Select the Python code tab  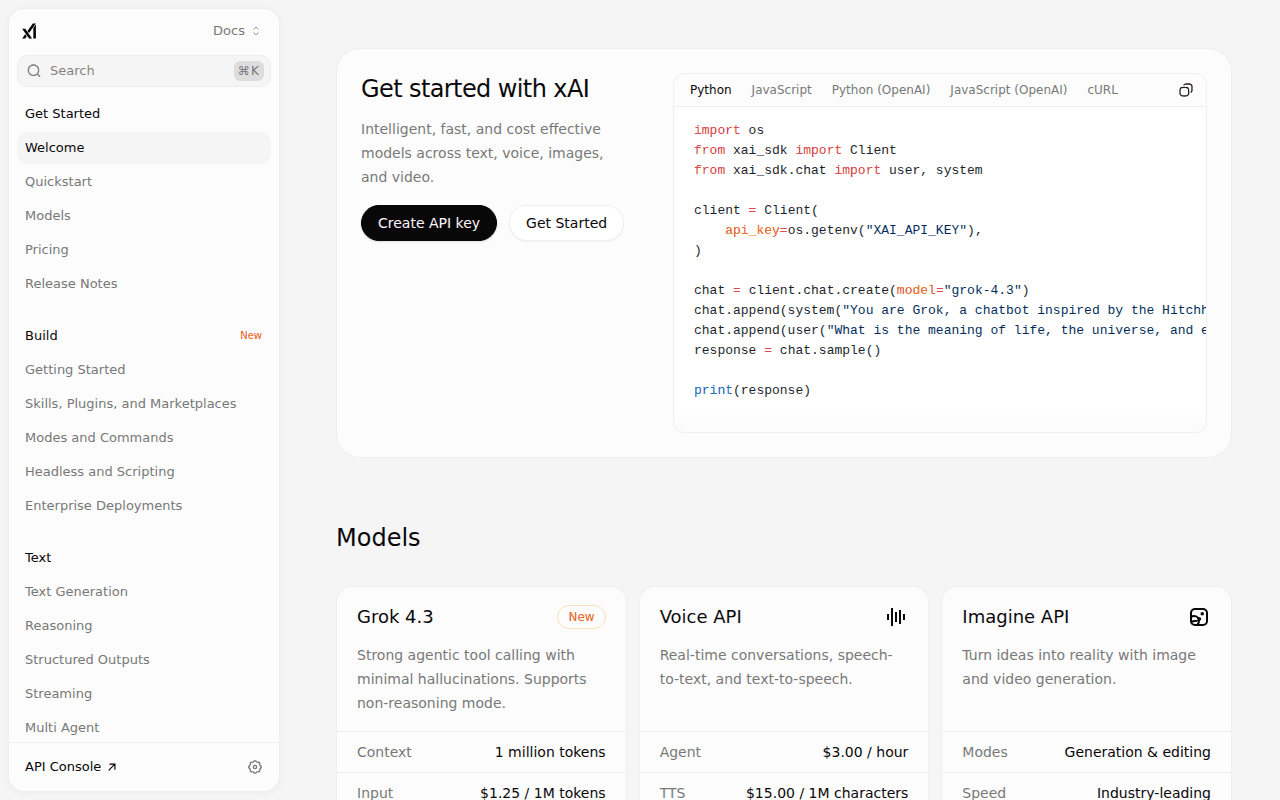tap(711, 90)
